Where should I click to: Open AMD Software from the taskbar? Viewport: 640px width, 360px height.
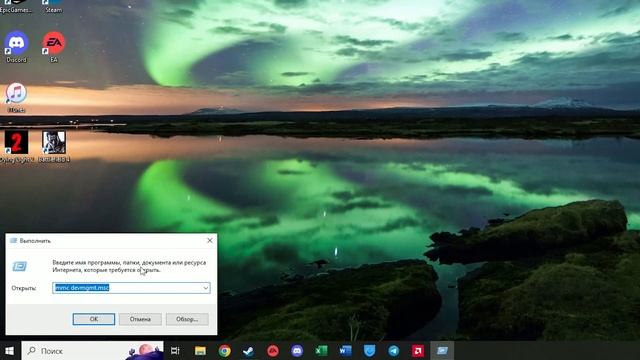(418, 351)
